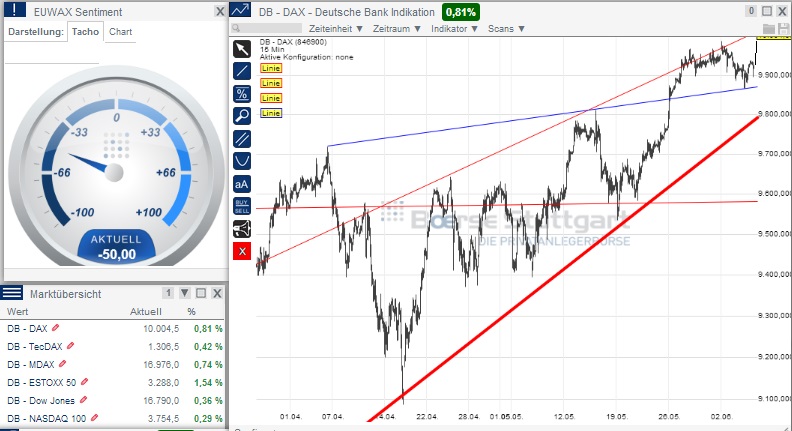Edit the DB - MDAX row pencil icon
Image resolution: width=792 pixels, height=431 pixels.
[x=63, y=364]
